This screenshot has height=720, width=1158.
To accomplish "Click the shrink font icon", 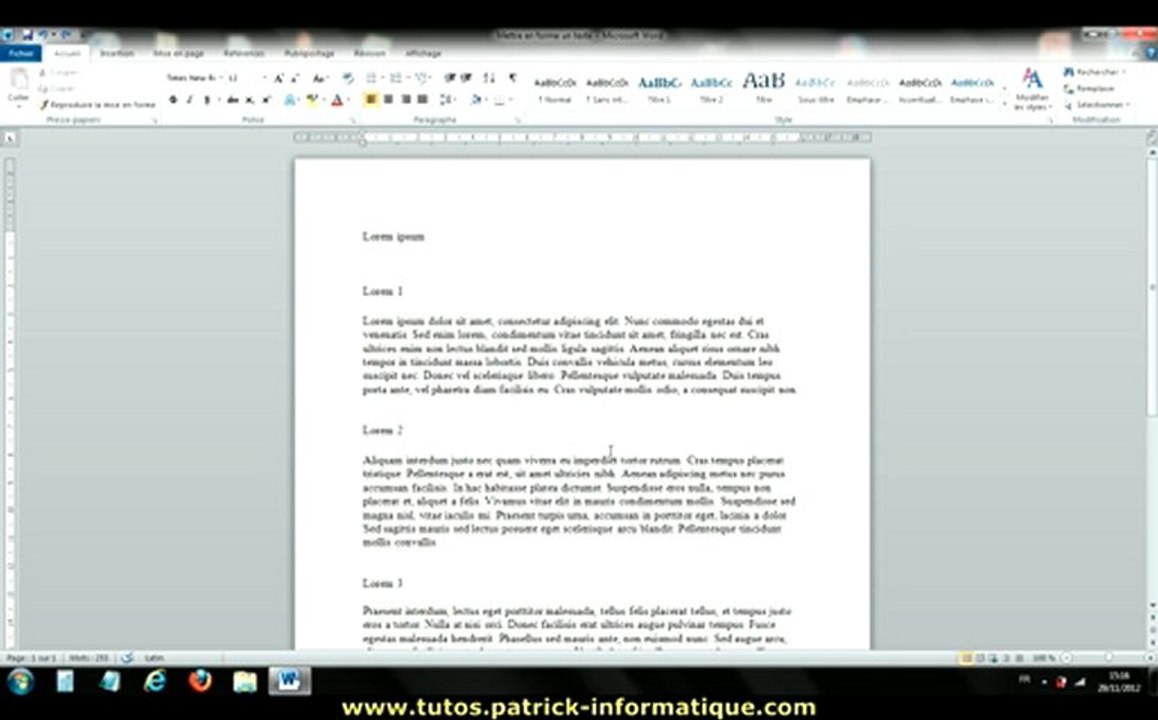I will click(295, 78).
